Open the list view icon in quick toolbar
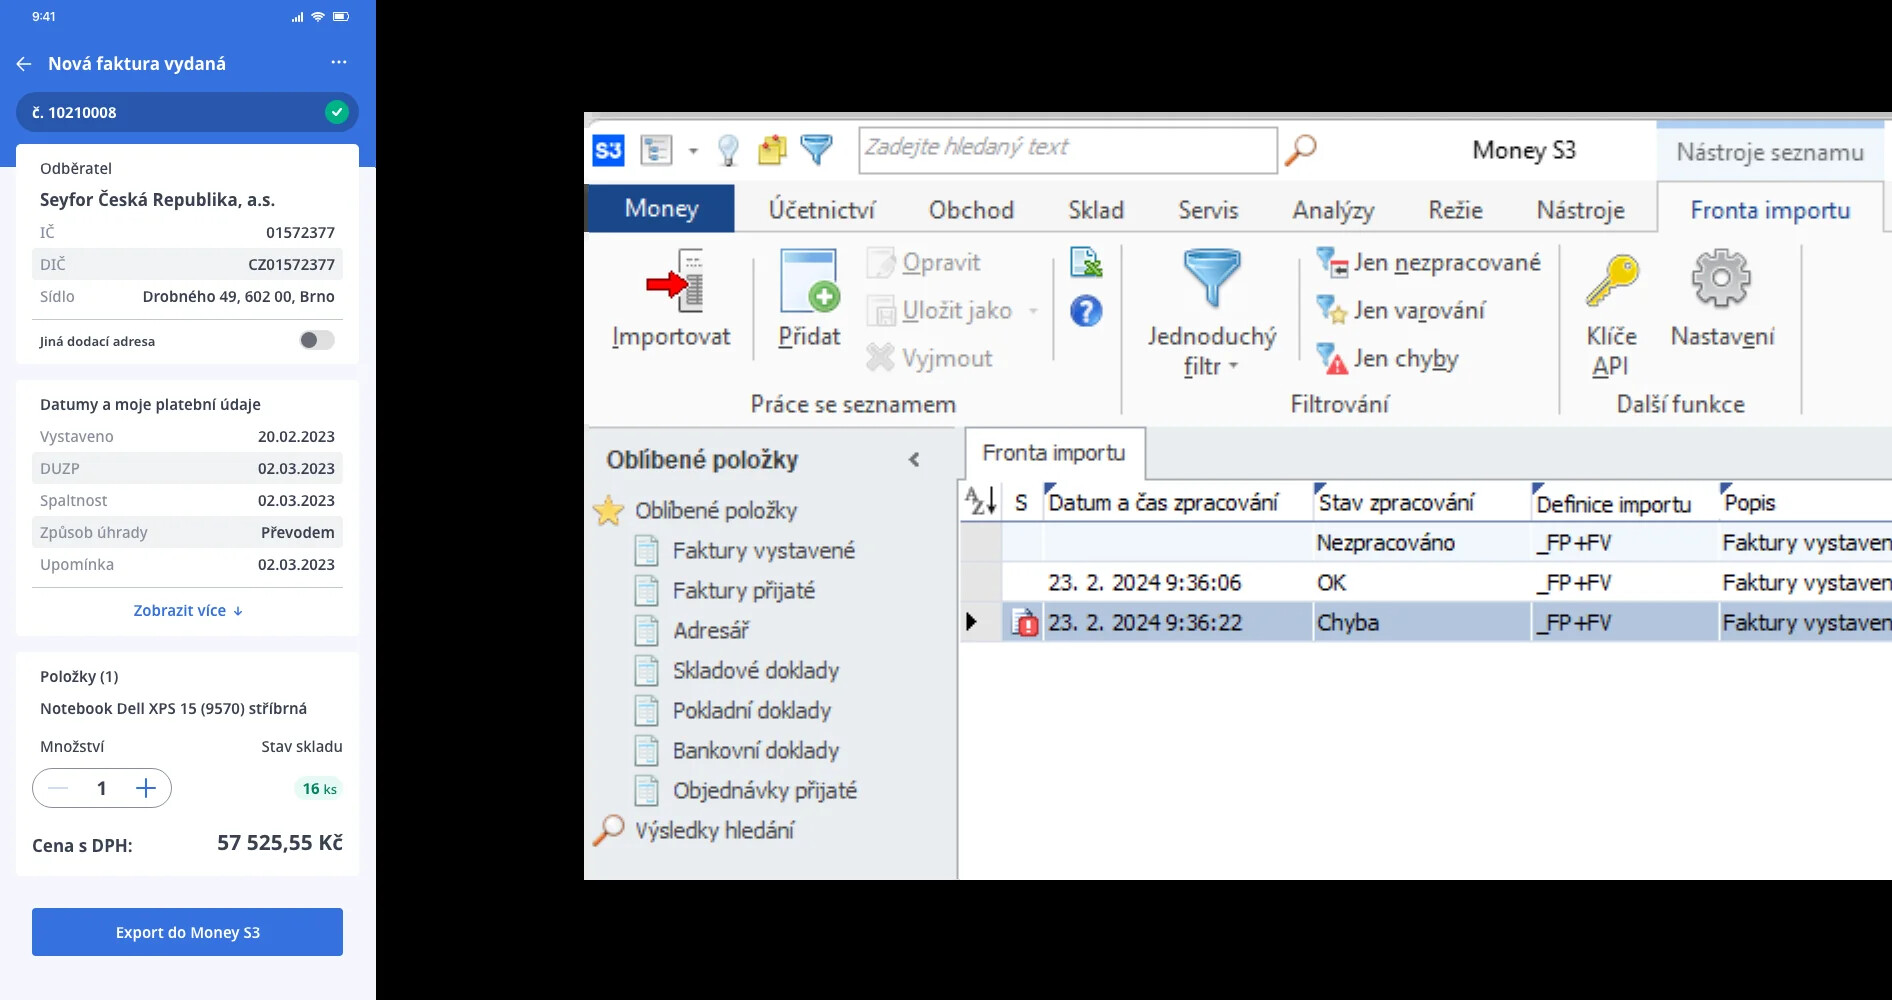This screenshot has width=1892, height=1000. (656, 151)
